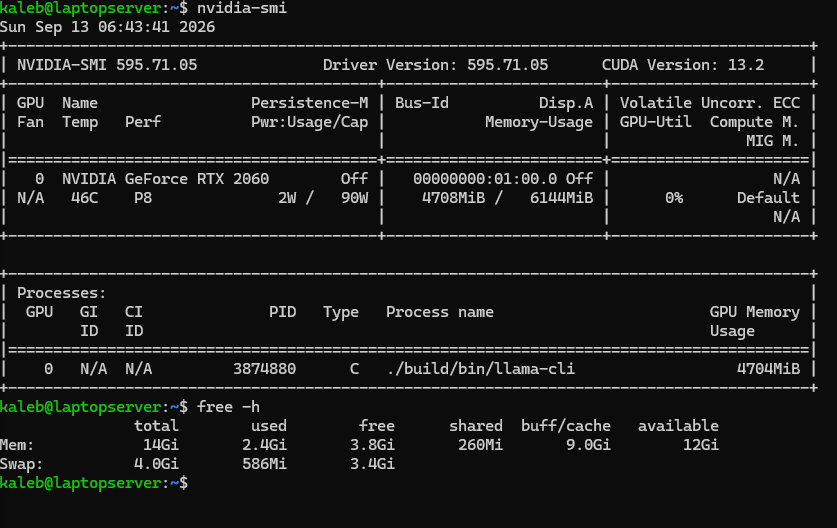Screen dimensions: 837x528
Task: Click the 2.4Gi used memory value
Action: tap(265, 445)
